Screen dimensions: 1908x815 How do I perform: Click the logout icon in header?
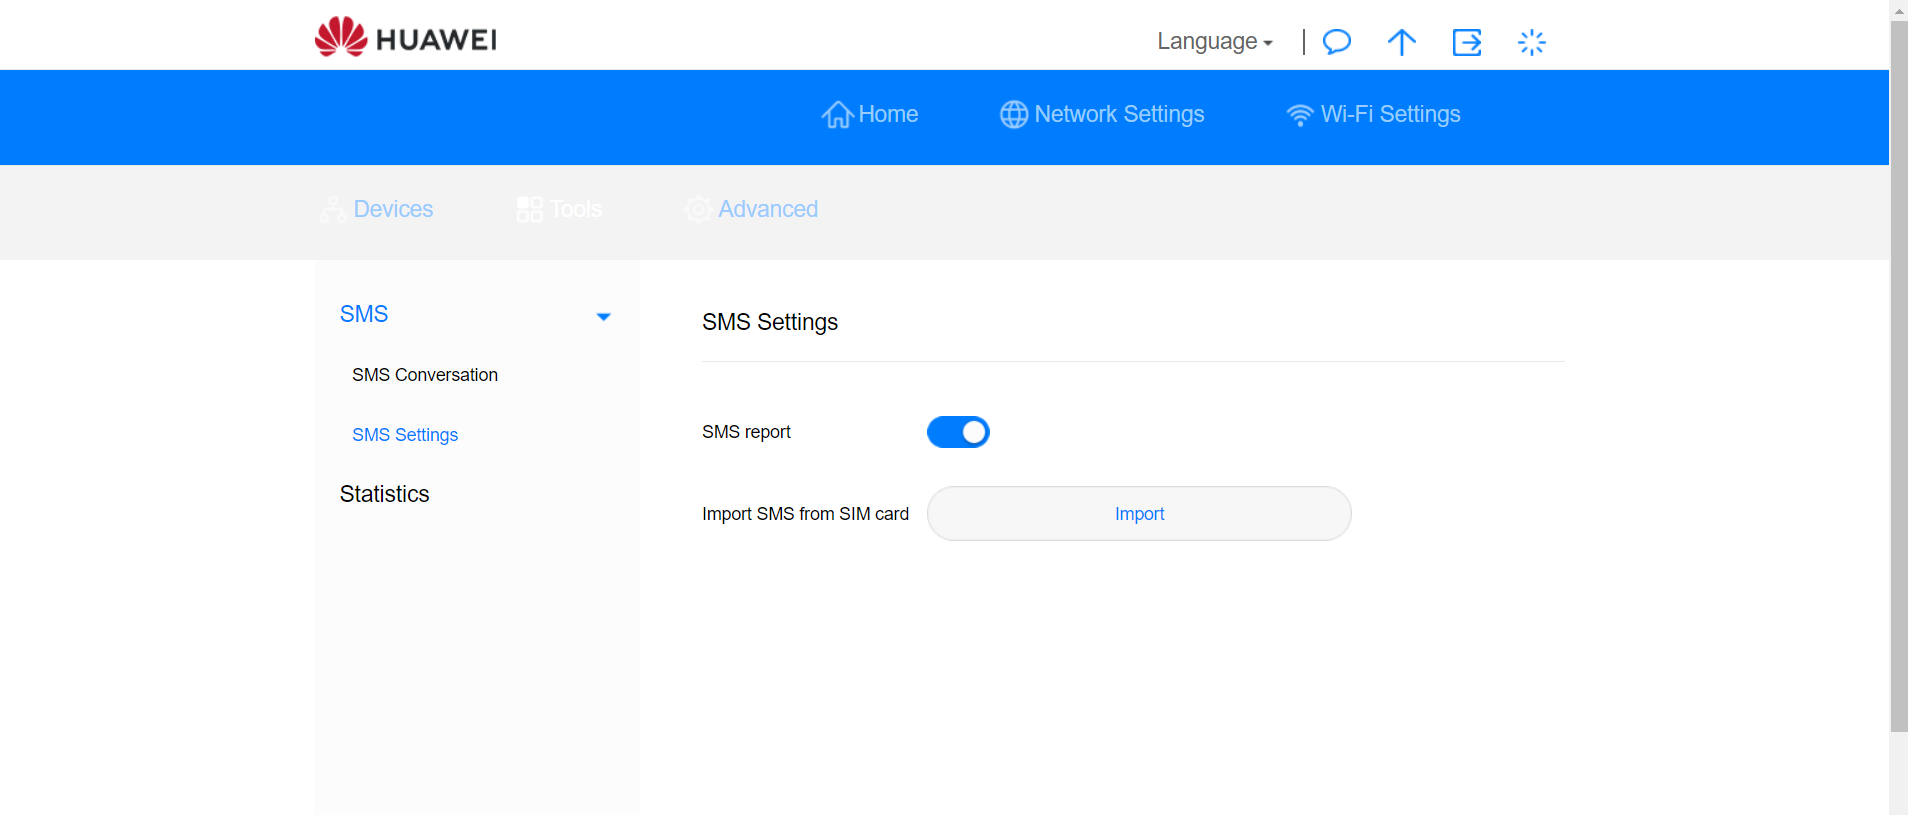tap(1467, 42)
